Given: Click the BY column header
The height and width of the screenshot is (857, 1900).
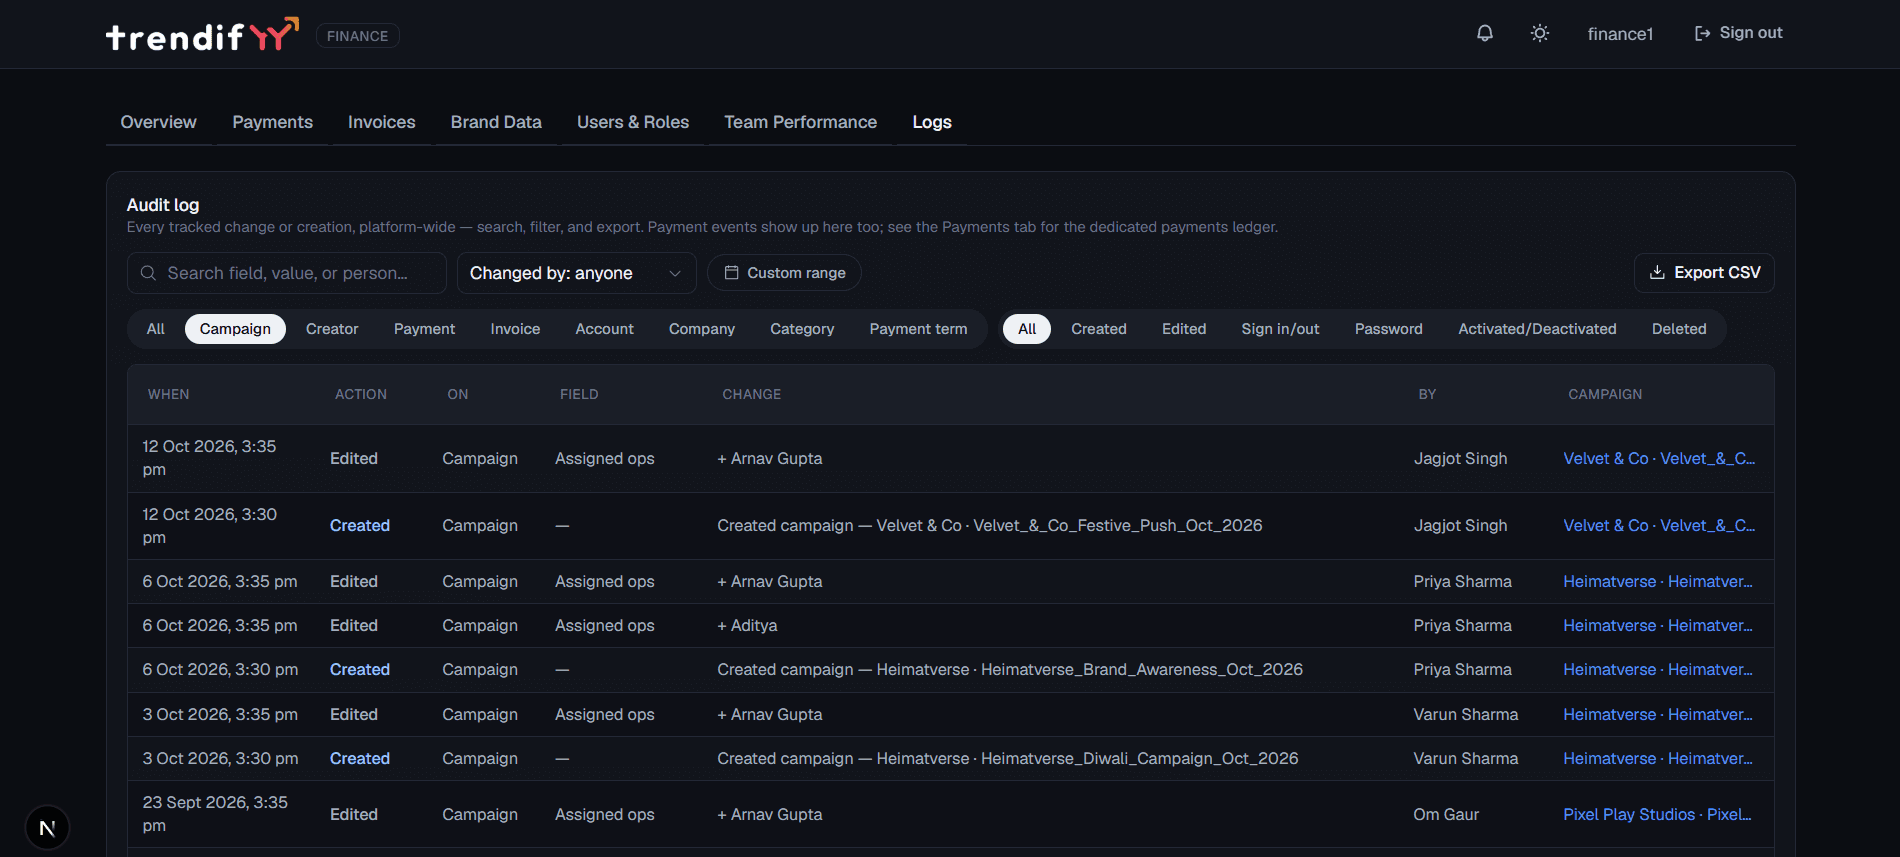Looking at the screenshot, I should (x=1427, y=394).
